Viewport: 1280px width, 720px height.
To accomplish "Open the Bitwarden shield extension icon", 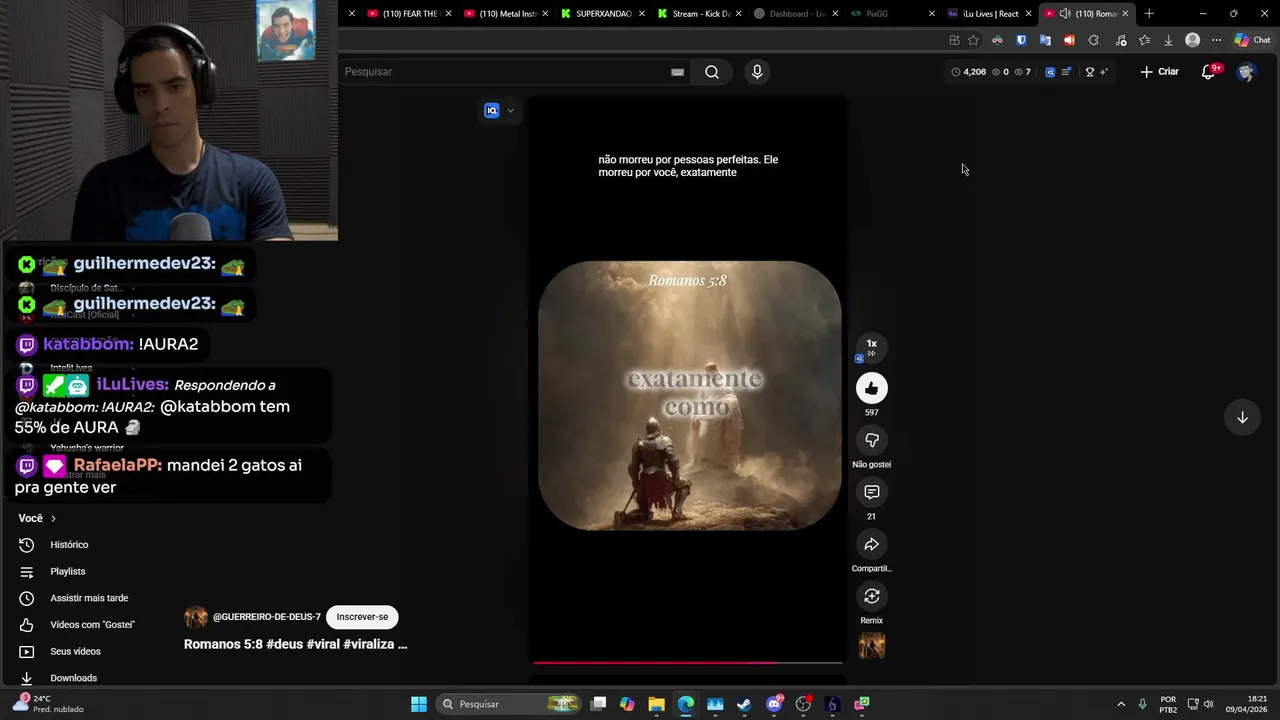I will pyautogui.click(x=1021, y=40).
